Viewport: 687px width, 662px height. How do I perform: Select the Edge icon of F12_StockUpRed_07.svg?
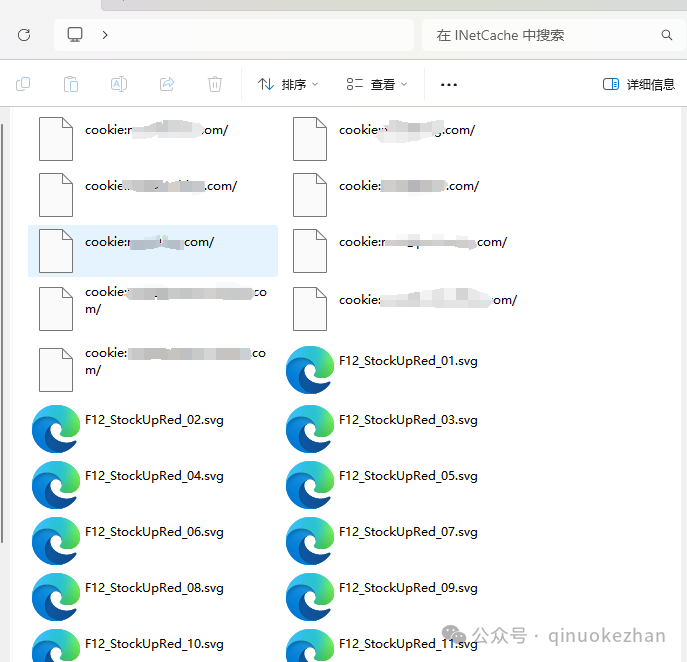pos(310,541)
